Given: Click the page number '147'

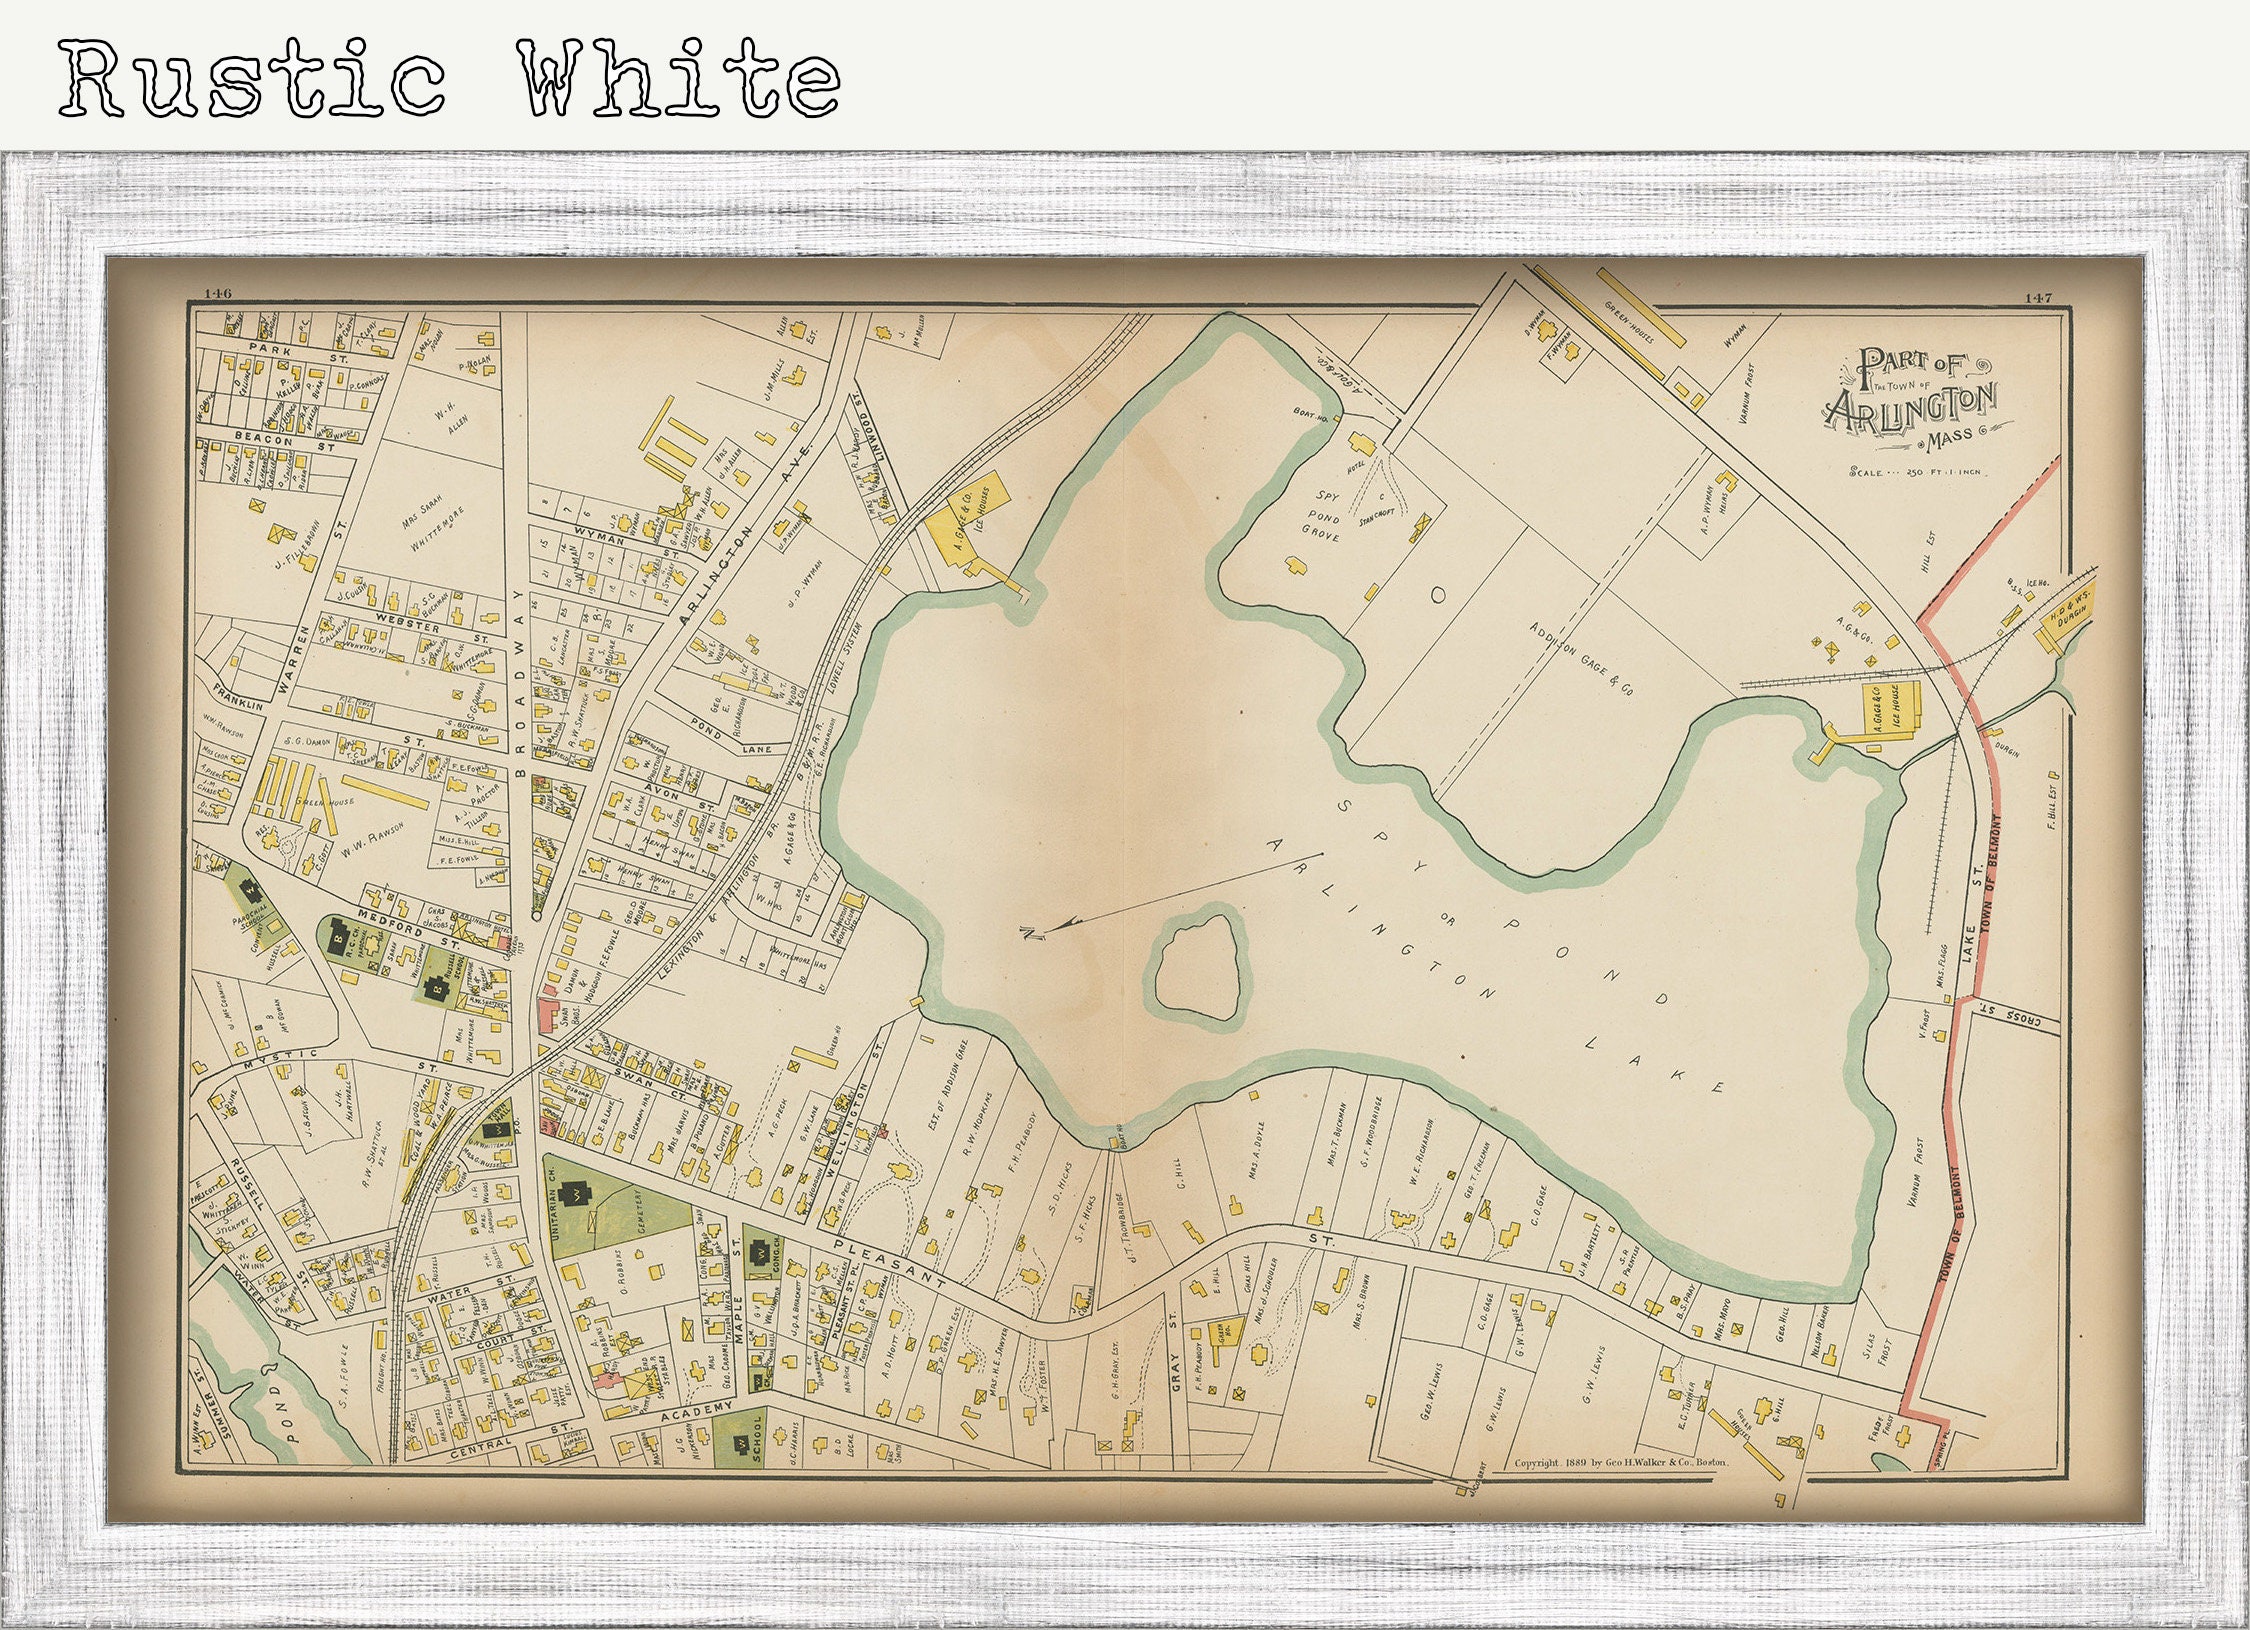Looking at the screenshot, I should click(x=2038, y=297).
